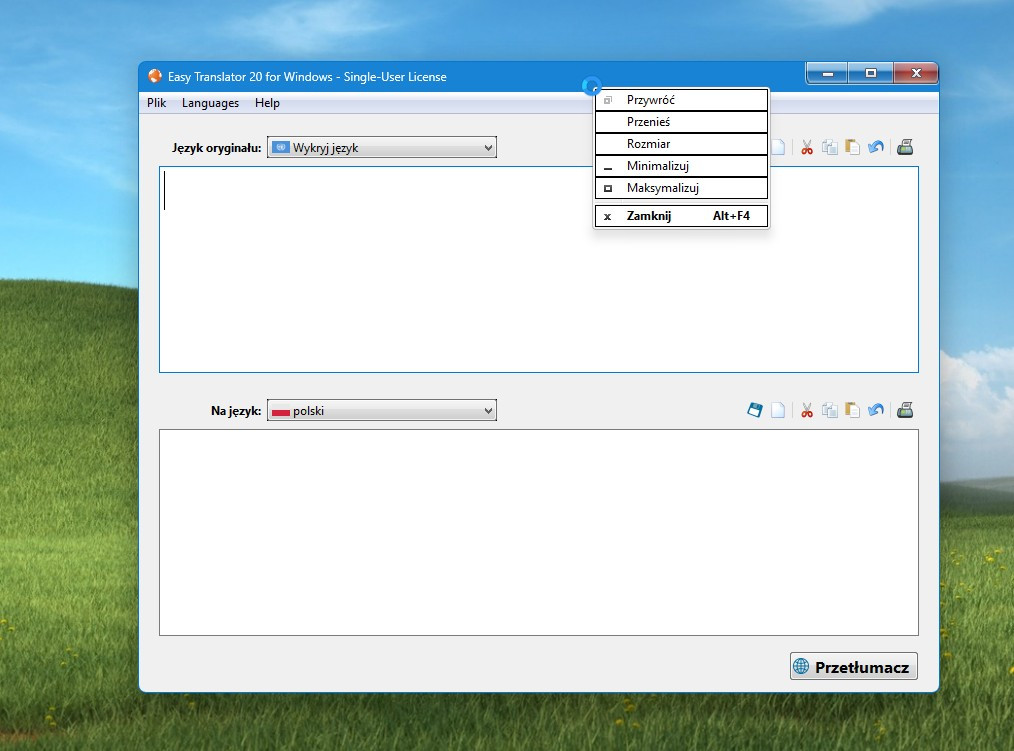
Task: Click the copy icon above translation box
Action: click(x=830, y=410)
